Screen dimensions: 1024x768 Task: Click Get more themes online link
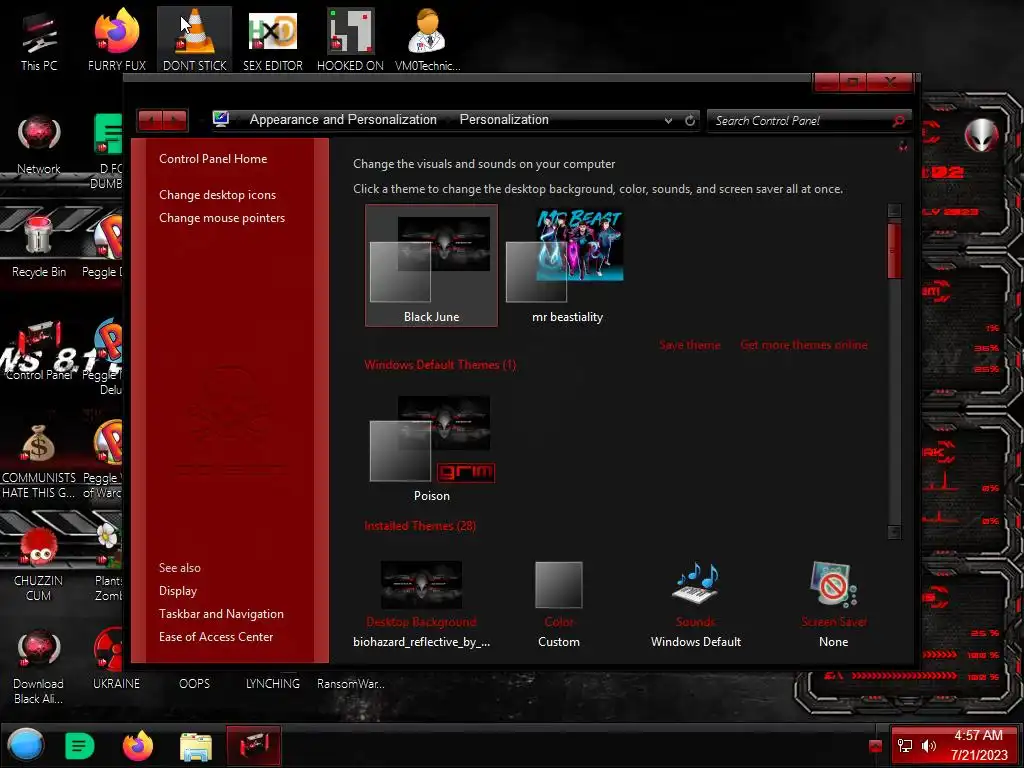(x=804, y=345)
